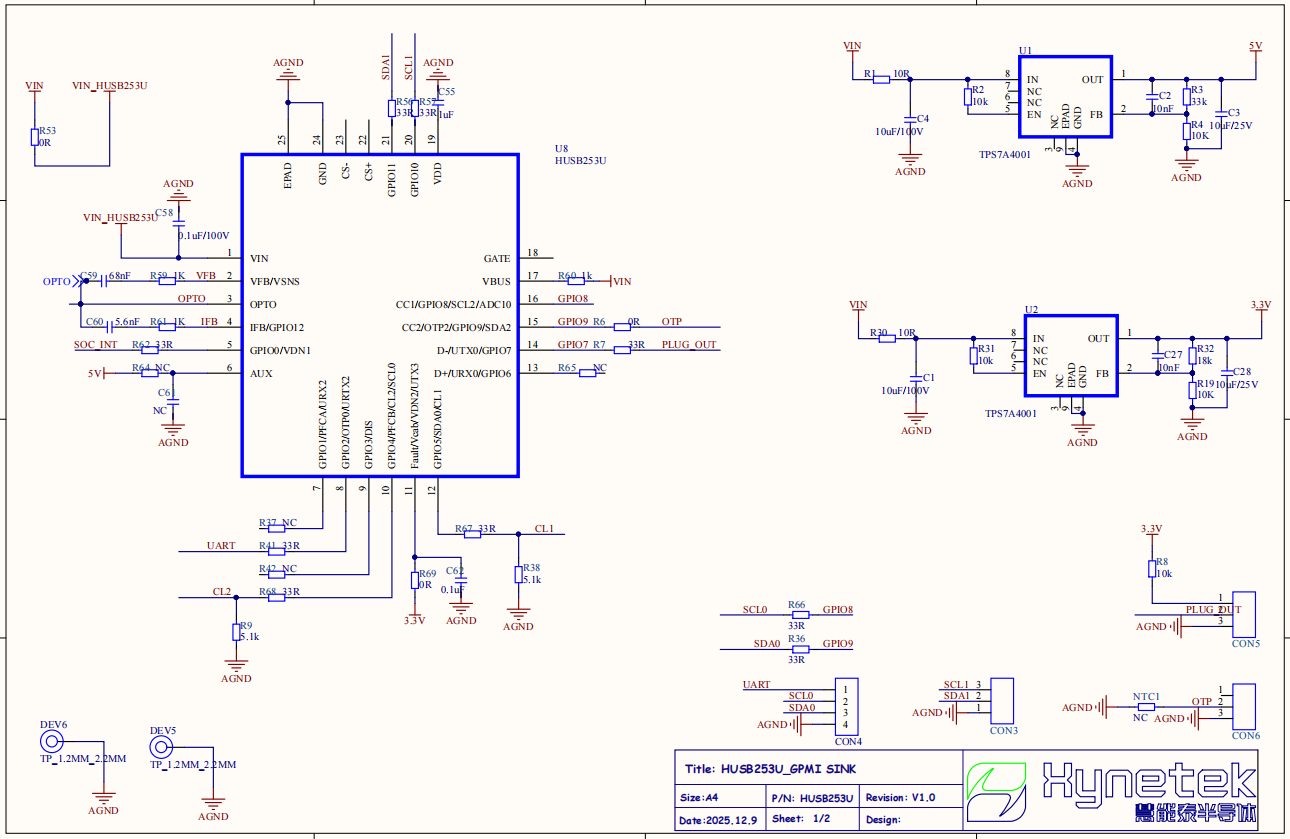Select the Revision V1.0 field
Screen dimensions: 1290x839
[x=900, y=798]
